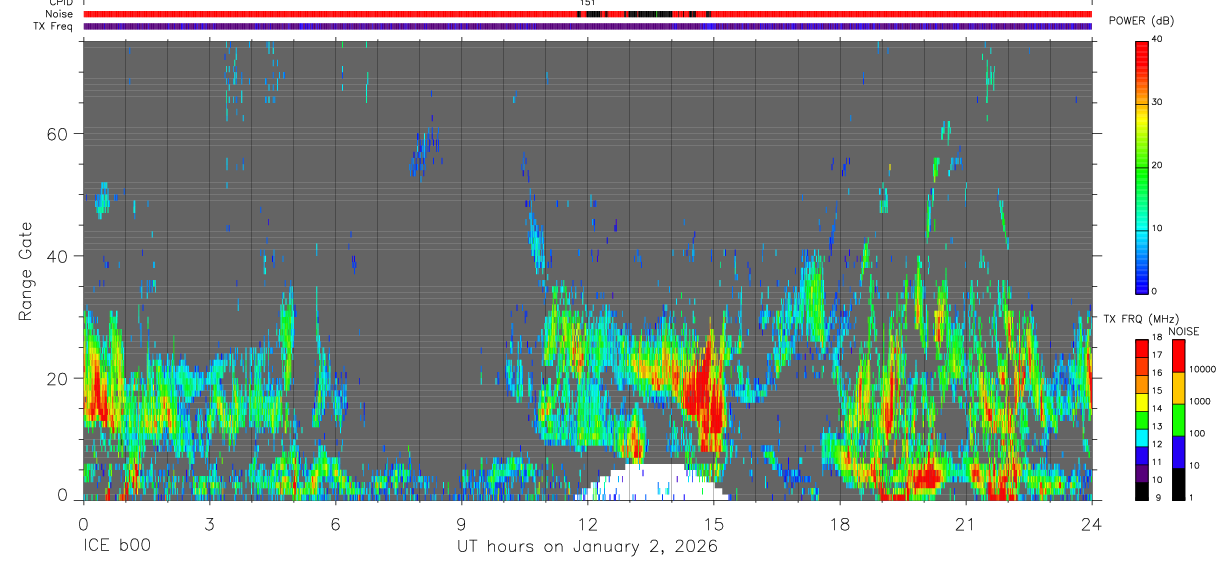Click the 30 tick on POWER scale
Image resolution: width=1228 pixels, height=567 pixels.
coord(1159,102)
